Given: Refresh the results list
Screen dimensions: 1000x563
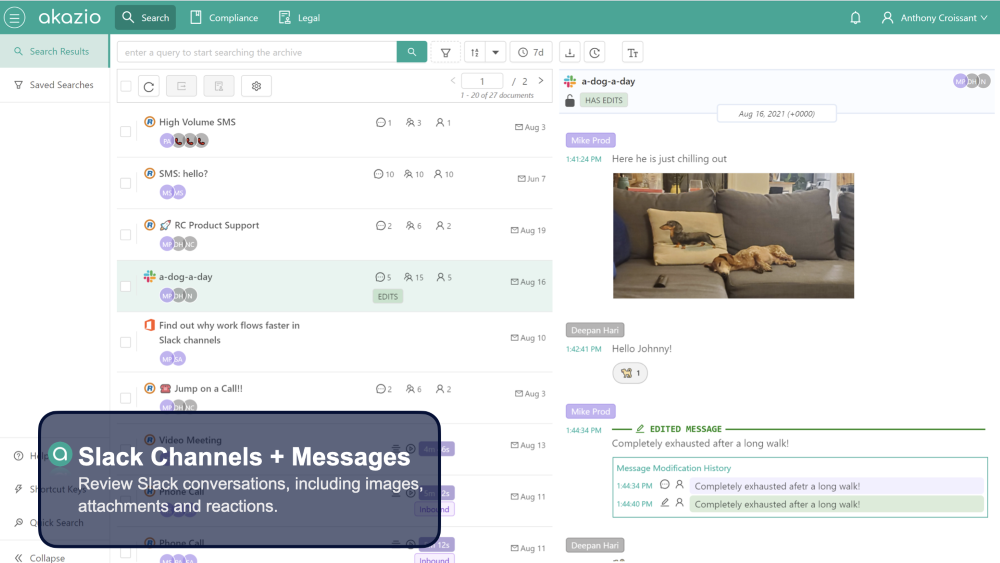Looking at the screenshot, I should point(149,86).
